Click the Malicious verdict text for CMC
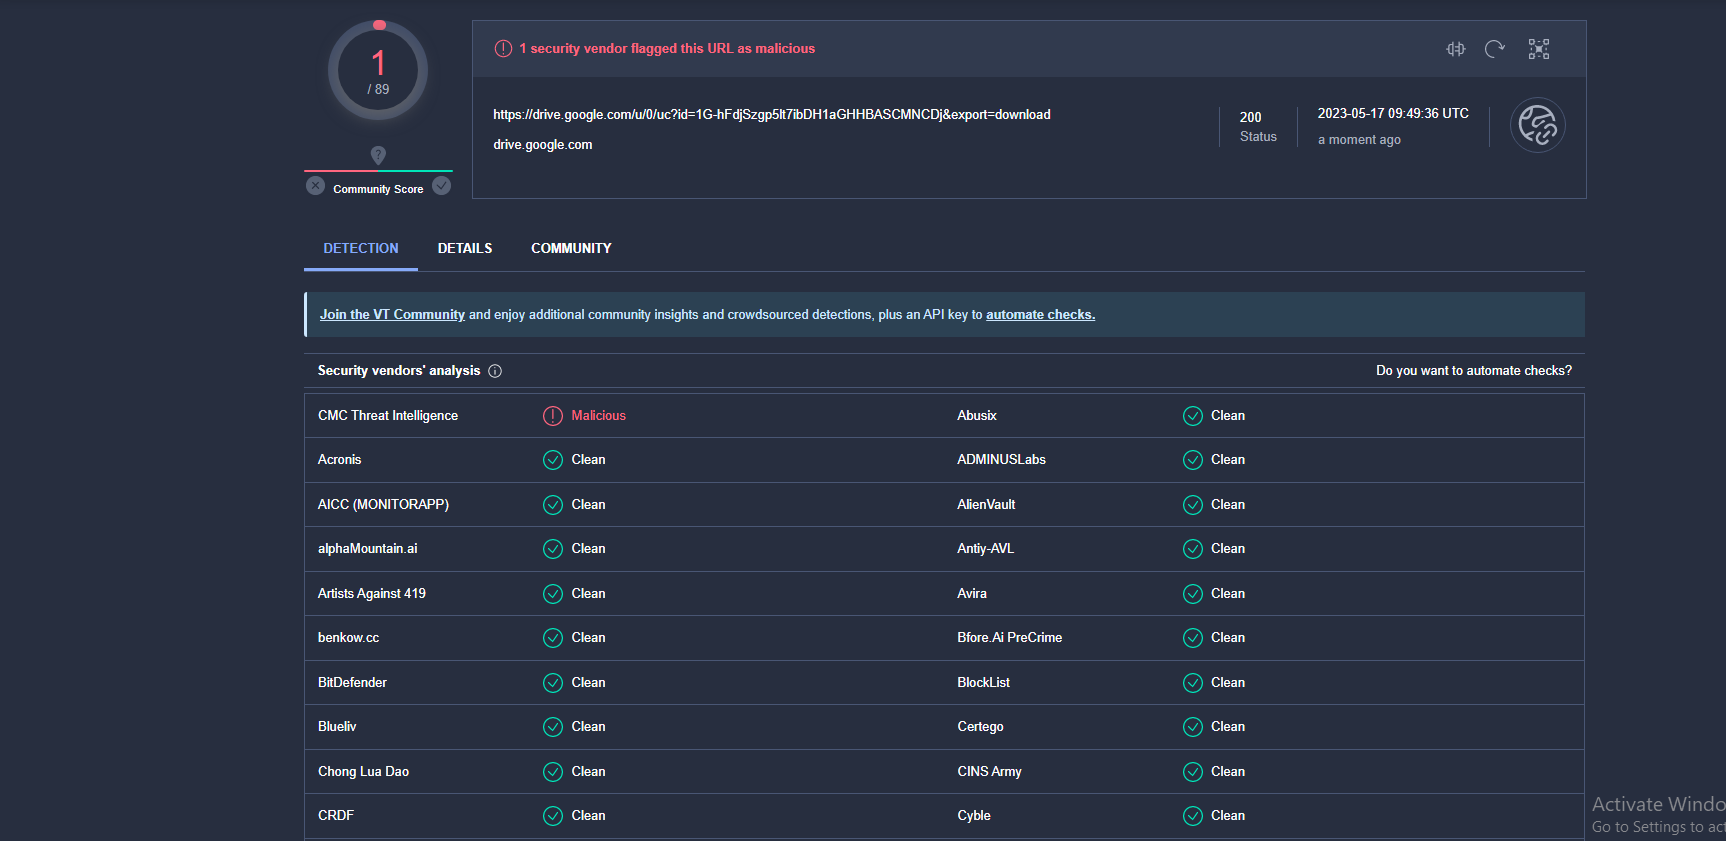This screenshot has height=841, width=1726. [x=599, y=416]
